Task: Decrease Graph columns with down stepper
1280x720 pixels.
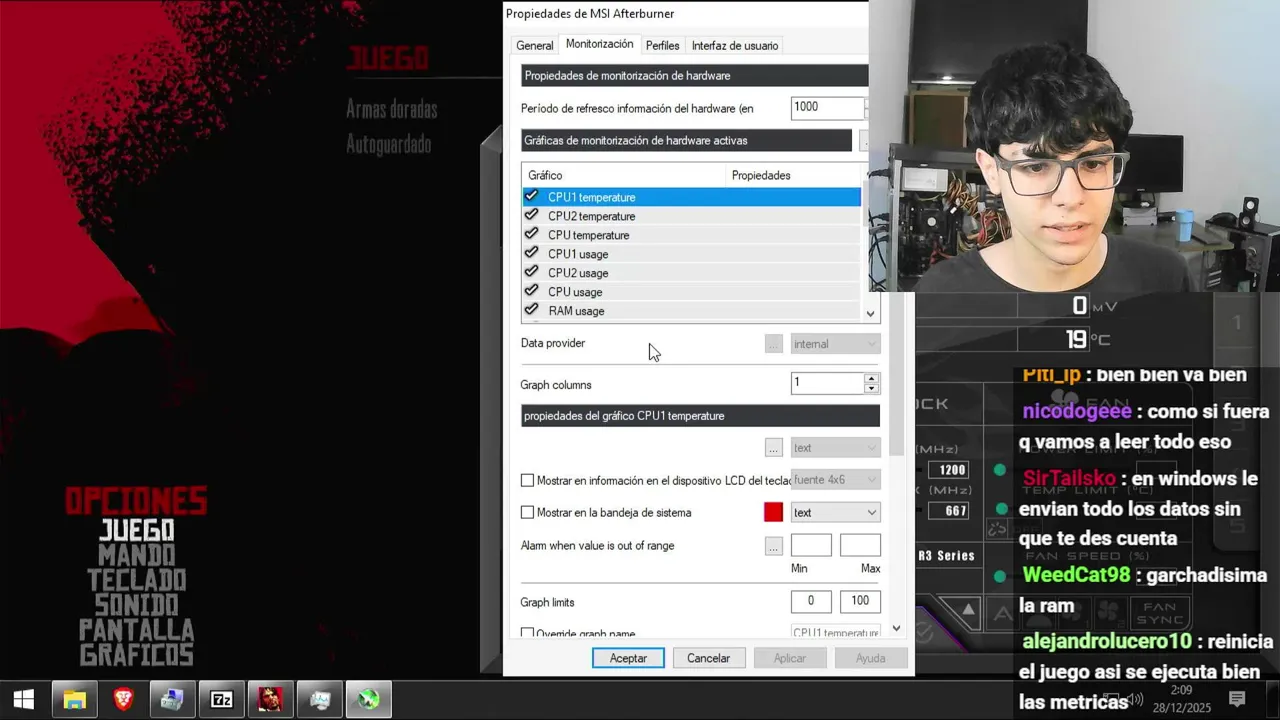Action: (x=872, y=388)
